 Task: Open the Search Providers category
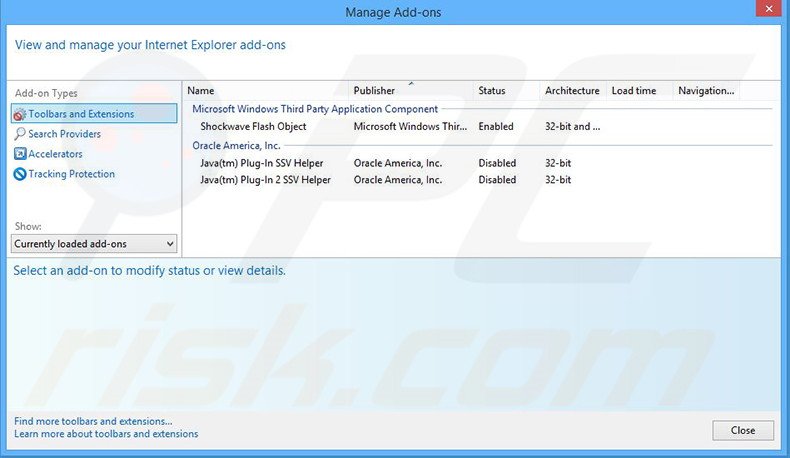click(64, 134)
